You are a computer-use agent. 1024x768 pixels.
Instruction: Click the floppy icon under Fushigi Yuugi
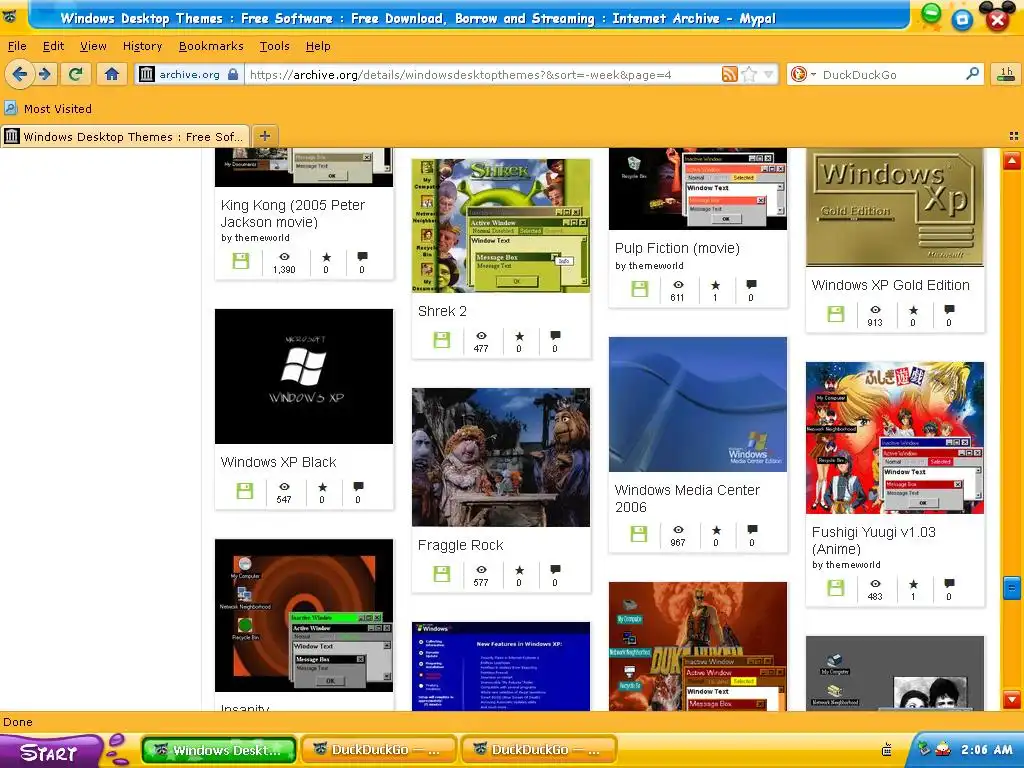coord(836,588)
